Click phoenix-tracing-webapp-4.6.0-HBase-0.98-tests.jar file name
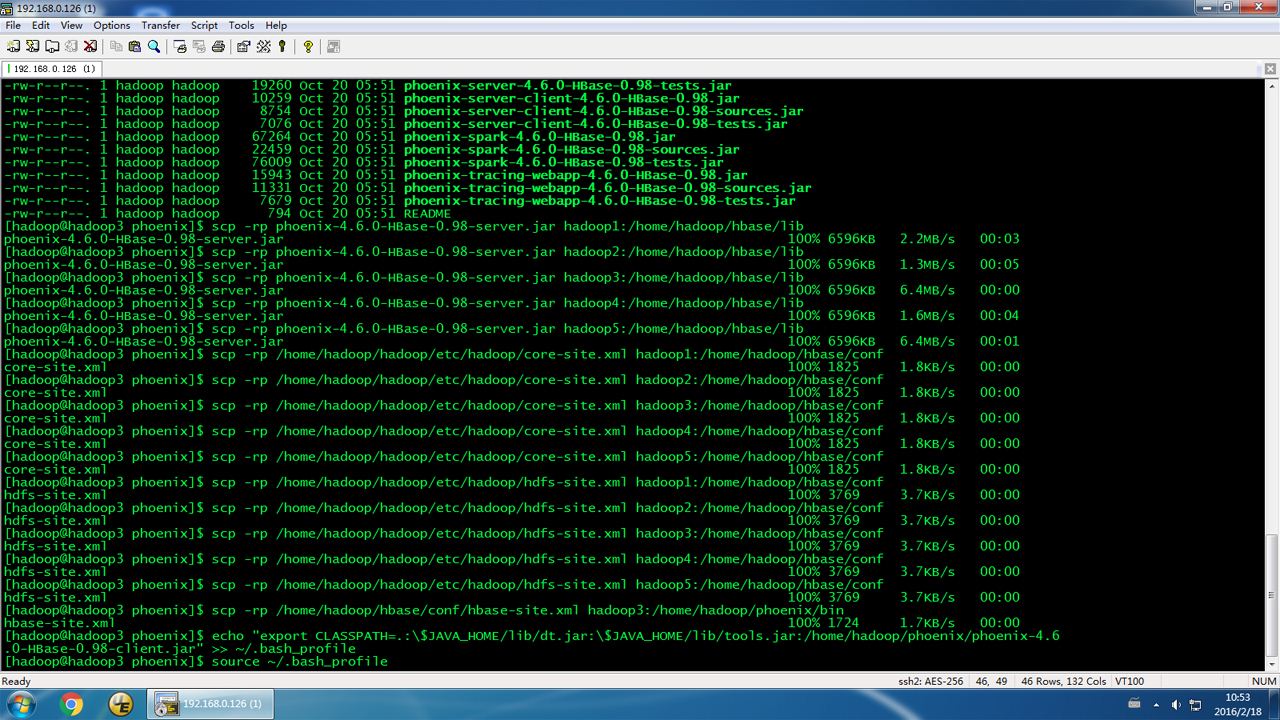Viewport: 1280px width, 720px height. pos(600,200)
